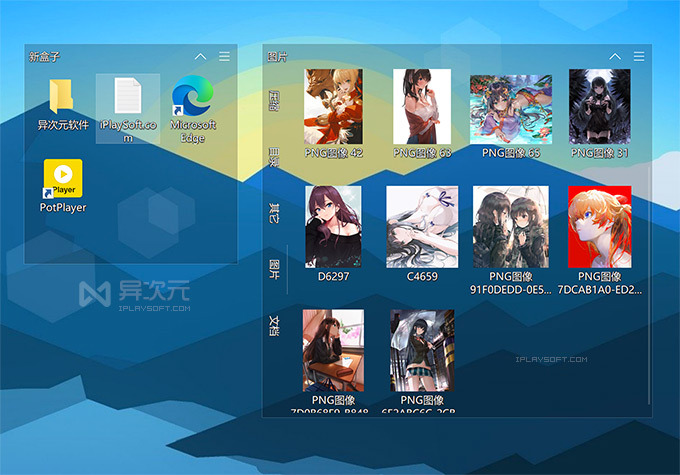The width and height of the screenshot is (680, 475).
Task: Select the iPlaySoft.com file icon
Action: click(x=128, y=95)
